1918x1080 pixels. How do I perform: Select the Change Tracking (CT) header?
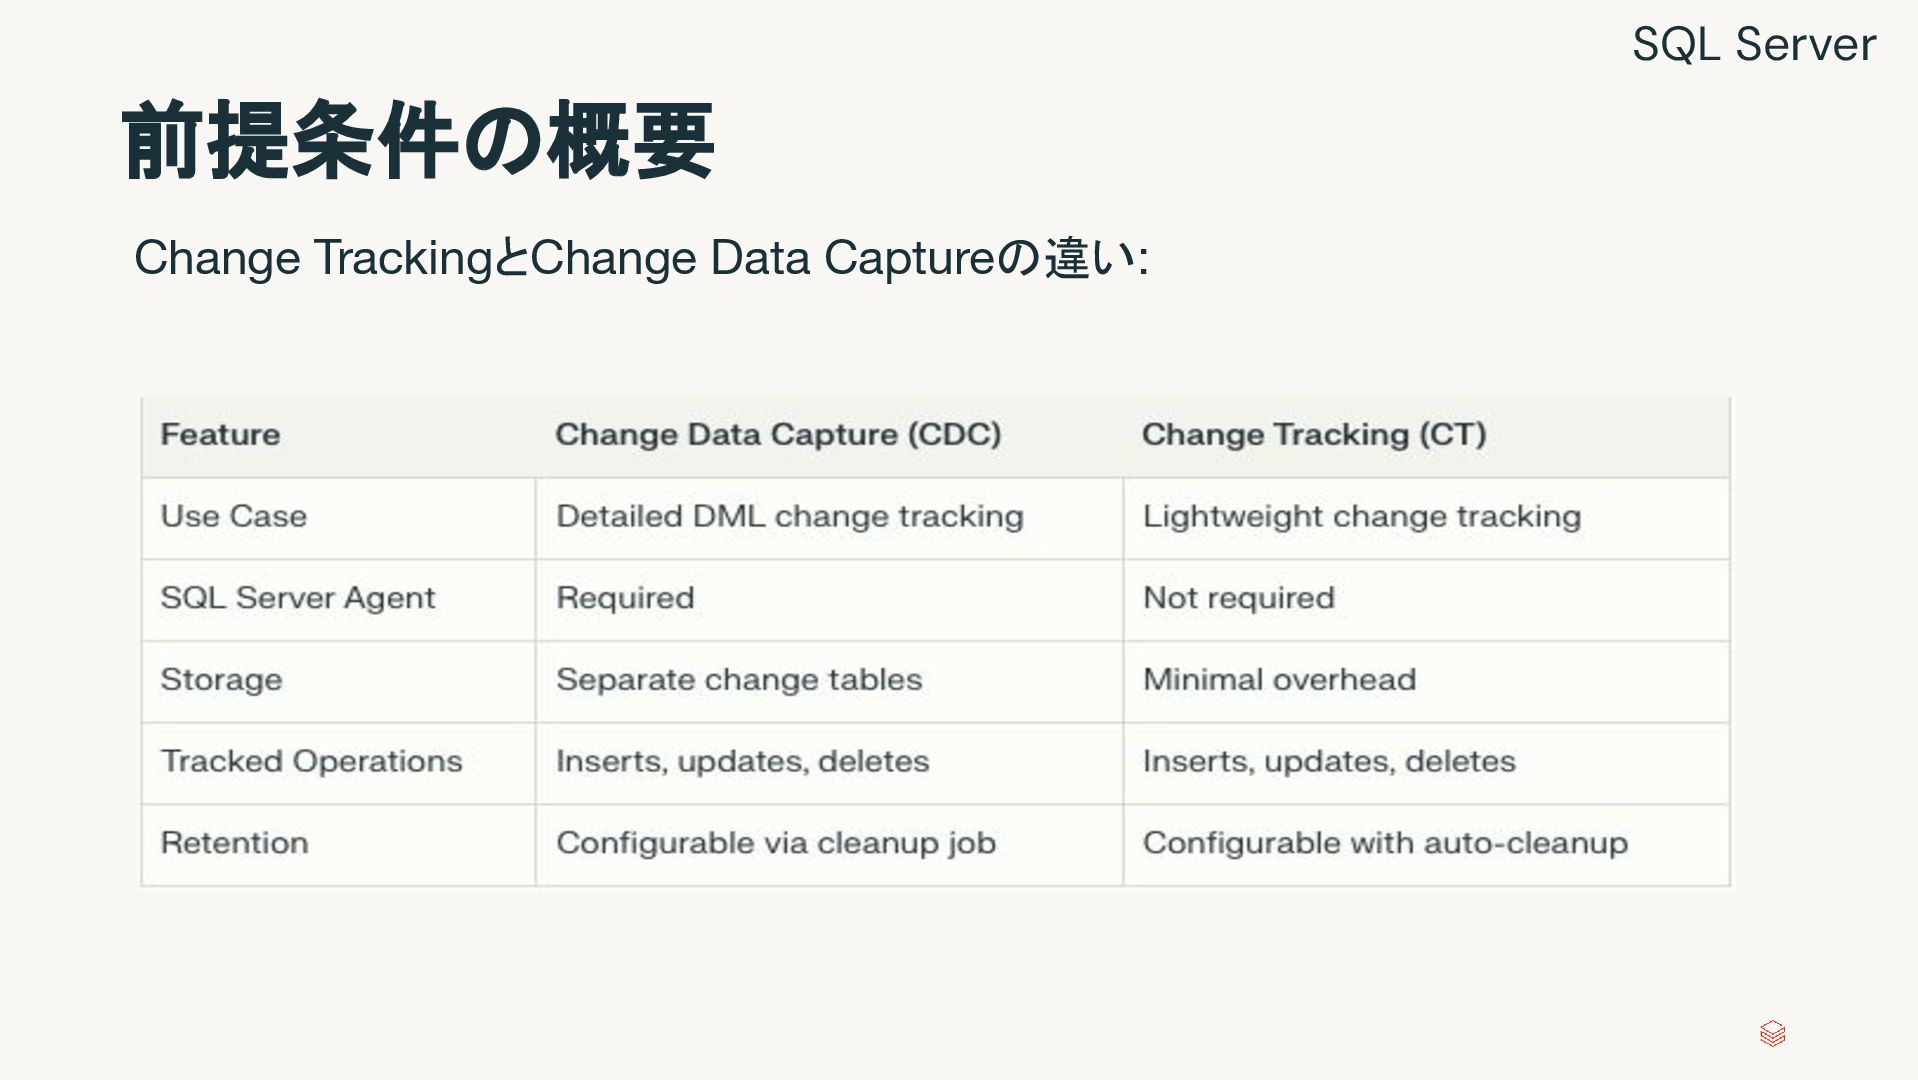pyautogui.click(x=1313, y=435)
